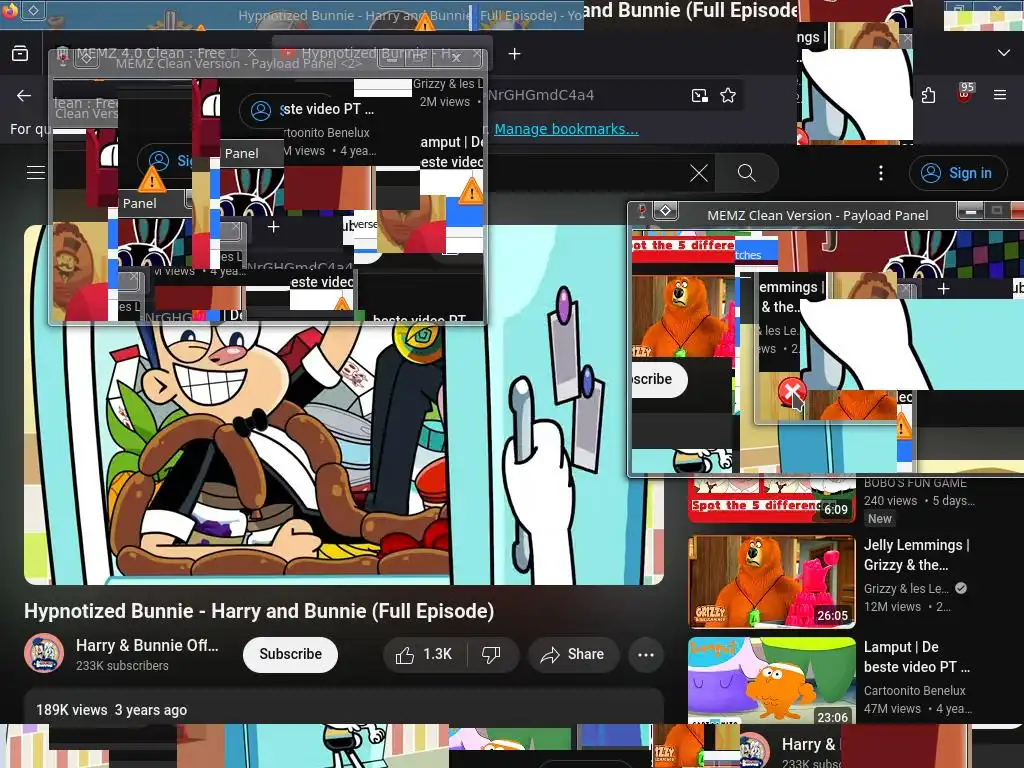Select the MEMZ 4.0 Clean browser tab

155,54
